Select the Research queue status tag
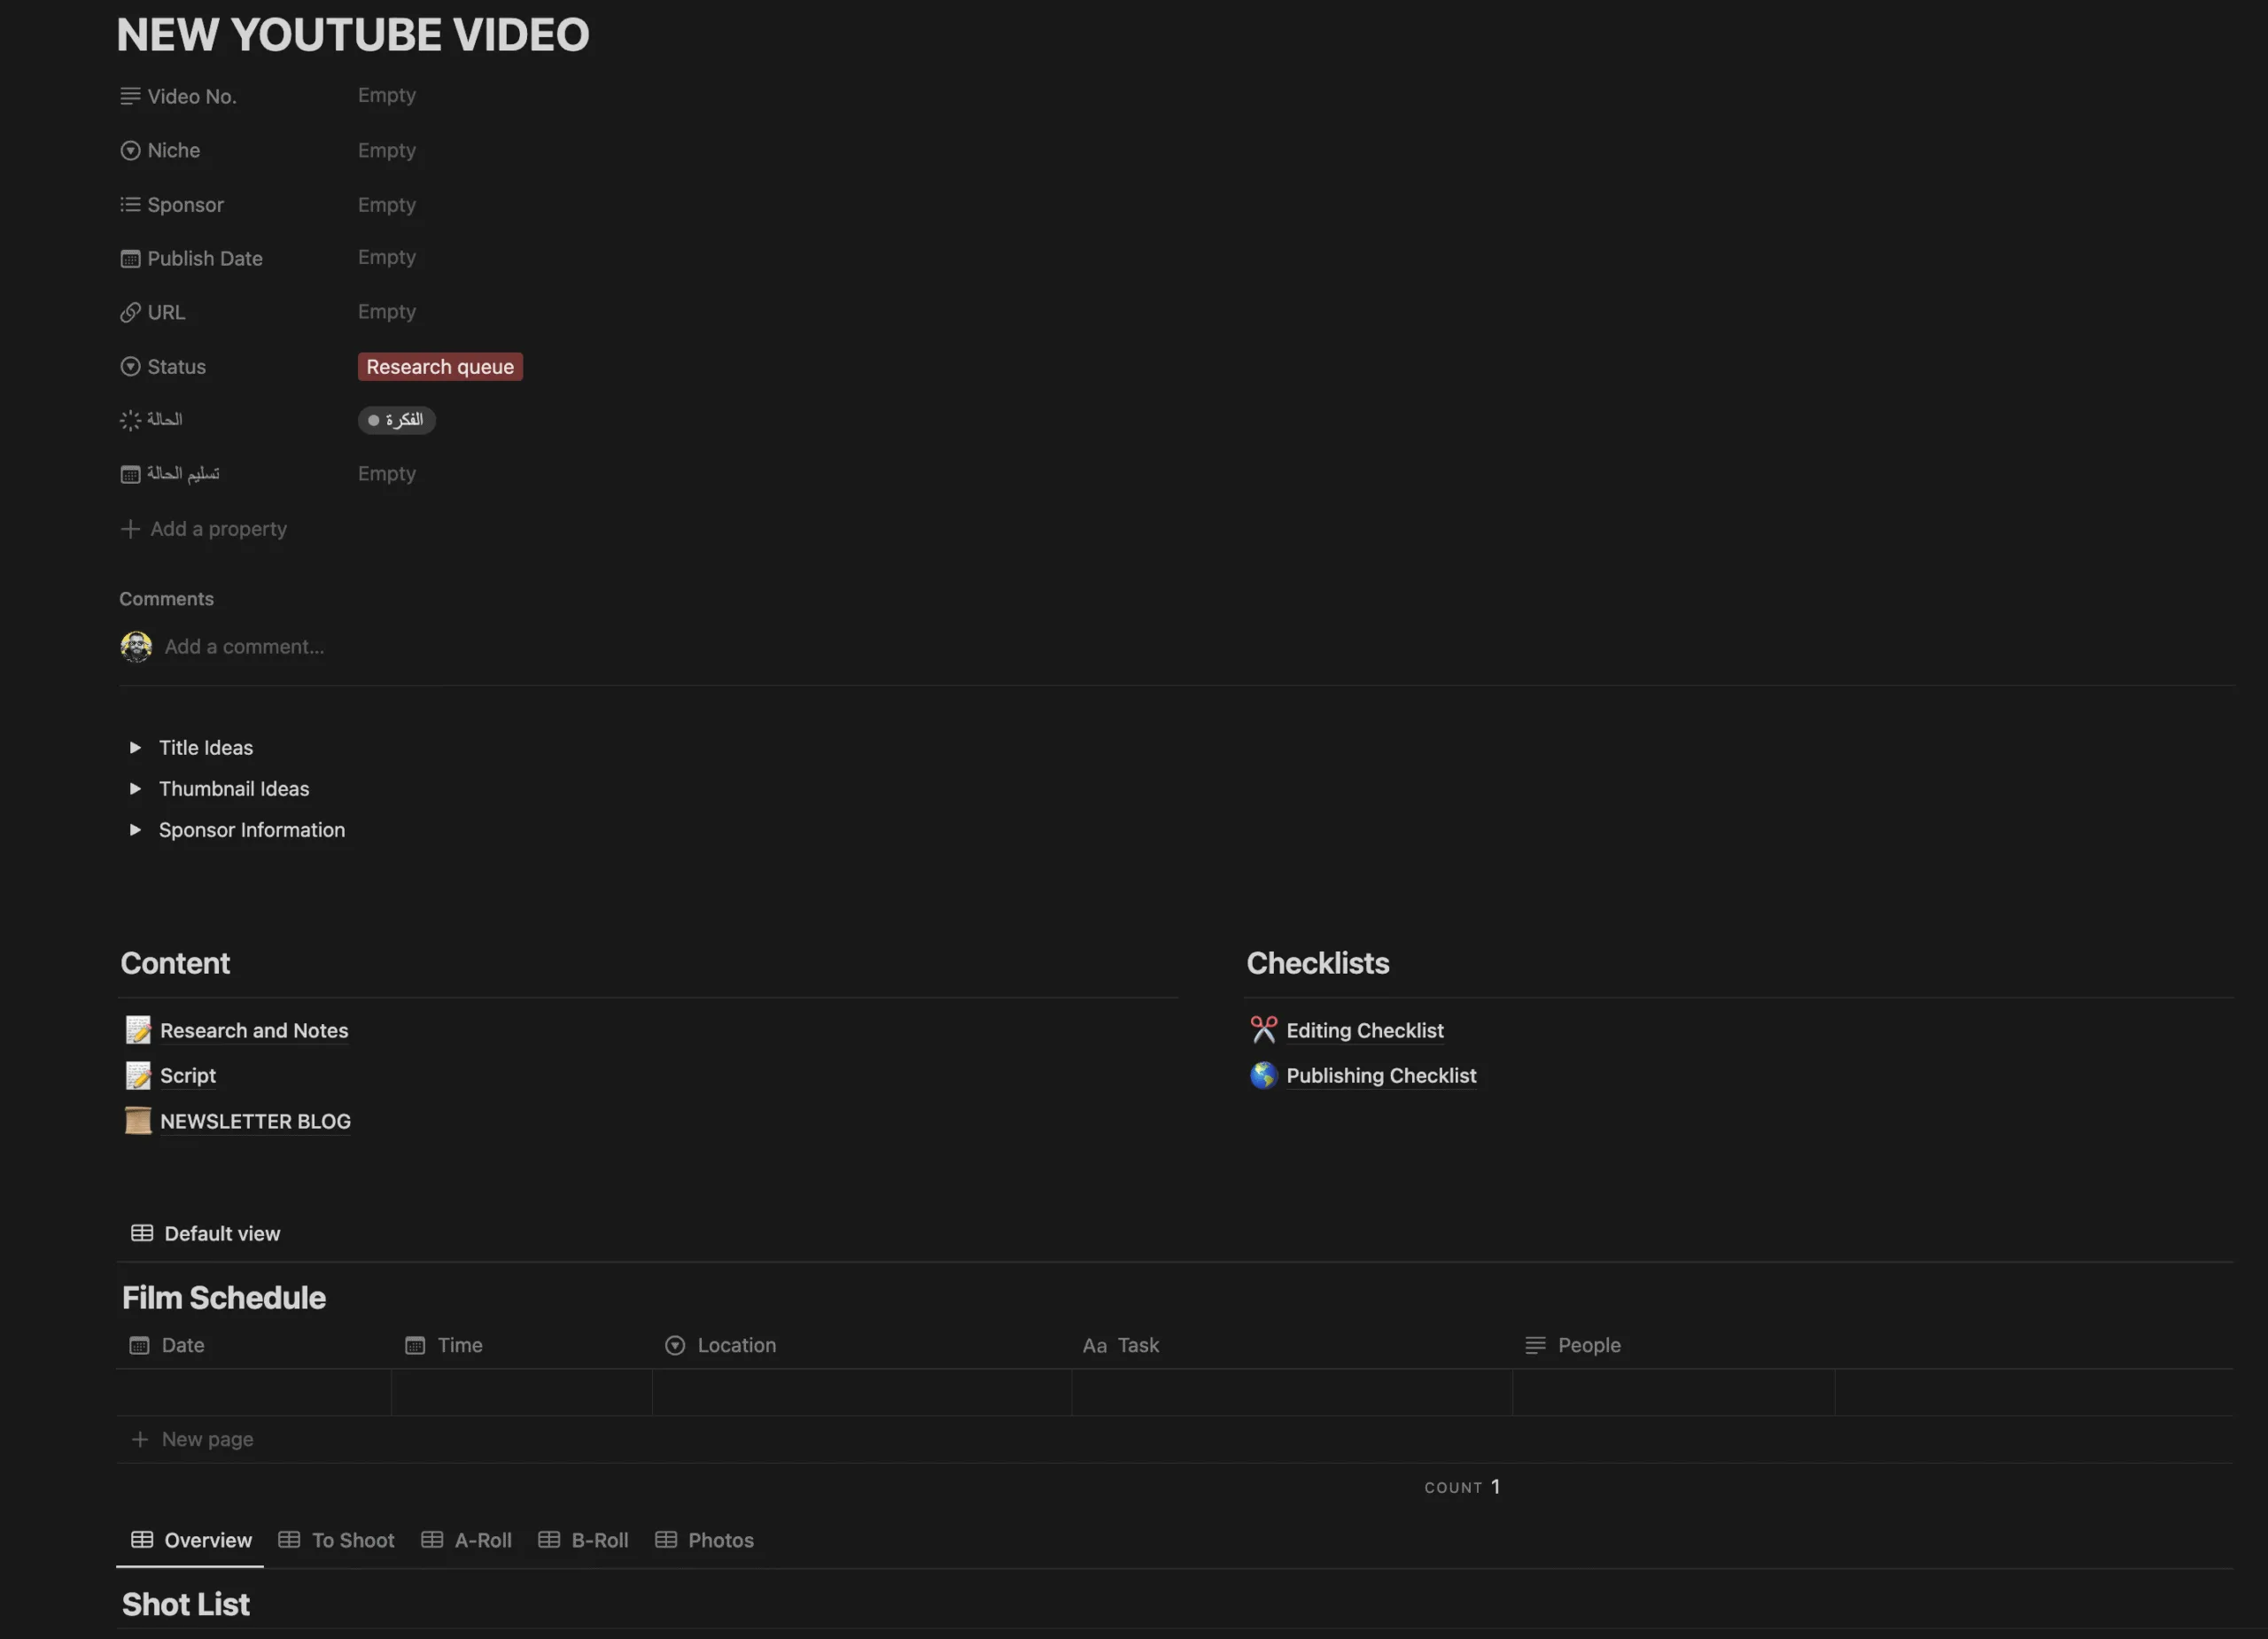Viewport: 2268px width, 1639px height. (x=440, y=366)
